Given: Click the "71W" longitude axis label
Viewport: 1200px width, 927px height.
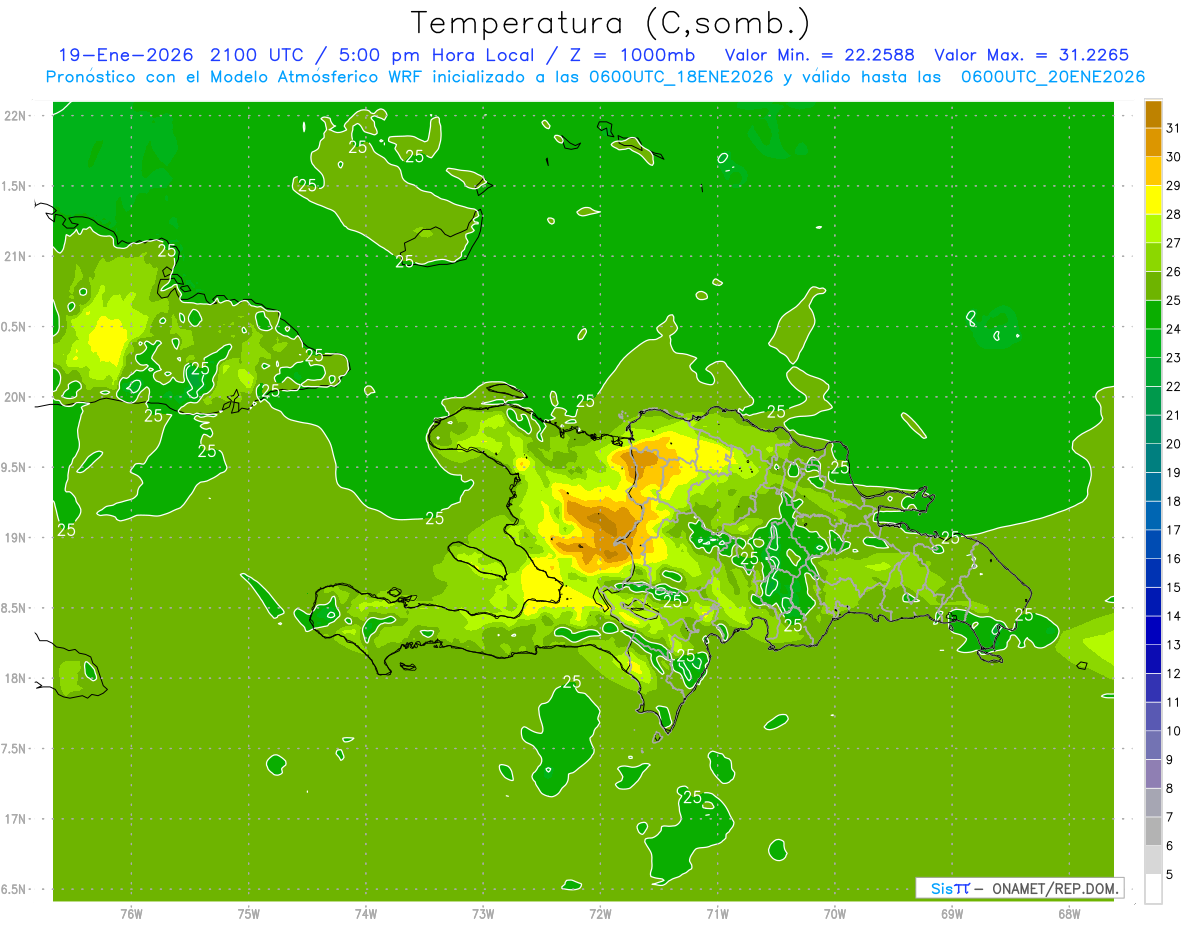Looking at the screenshot, I should click(717, 913).
